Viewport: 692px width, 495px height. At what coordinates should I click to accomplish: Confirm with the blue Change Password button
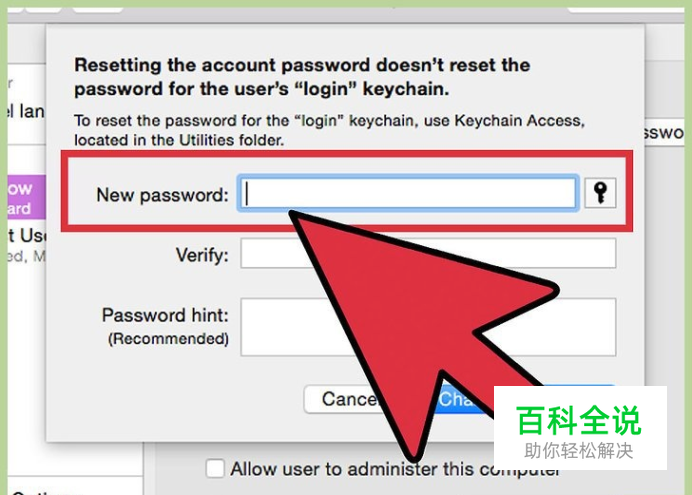pyautogui.click(x=459, y=399)
